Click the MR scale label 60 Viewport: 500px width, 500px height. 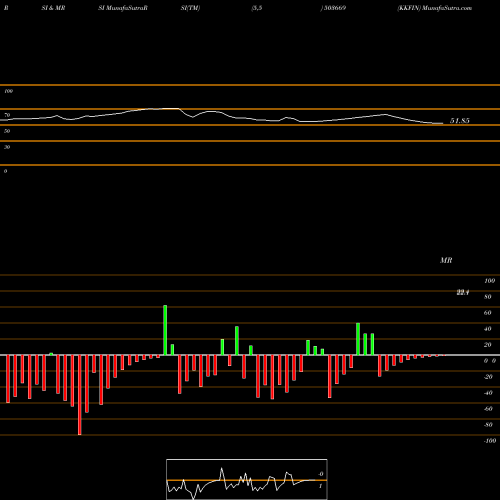(488, 313)
